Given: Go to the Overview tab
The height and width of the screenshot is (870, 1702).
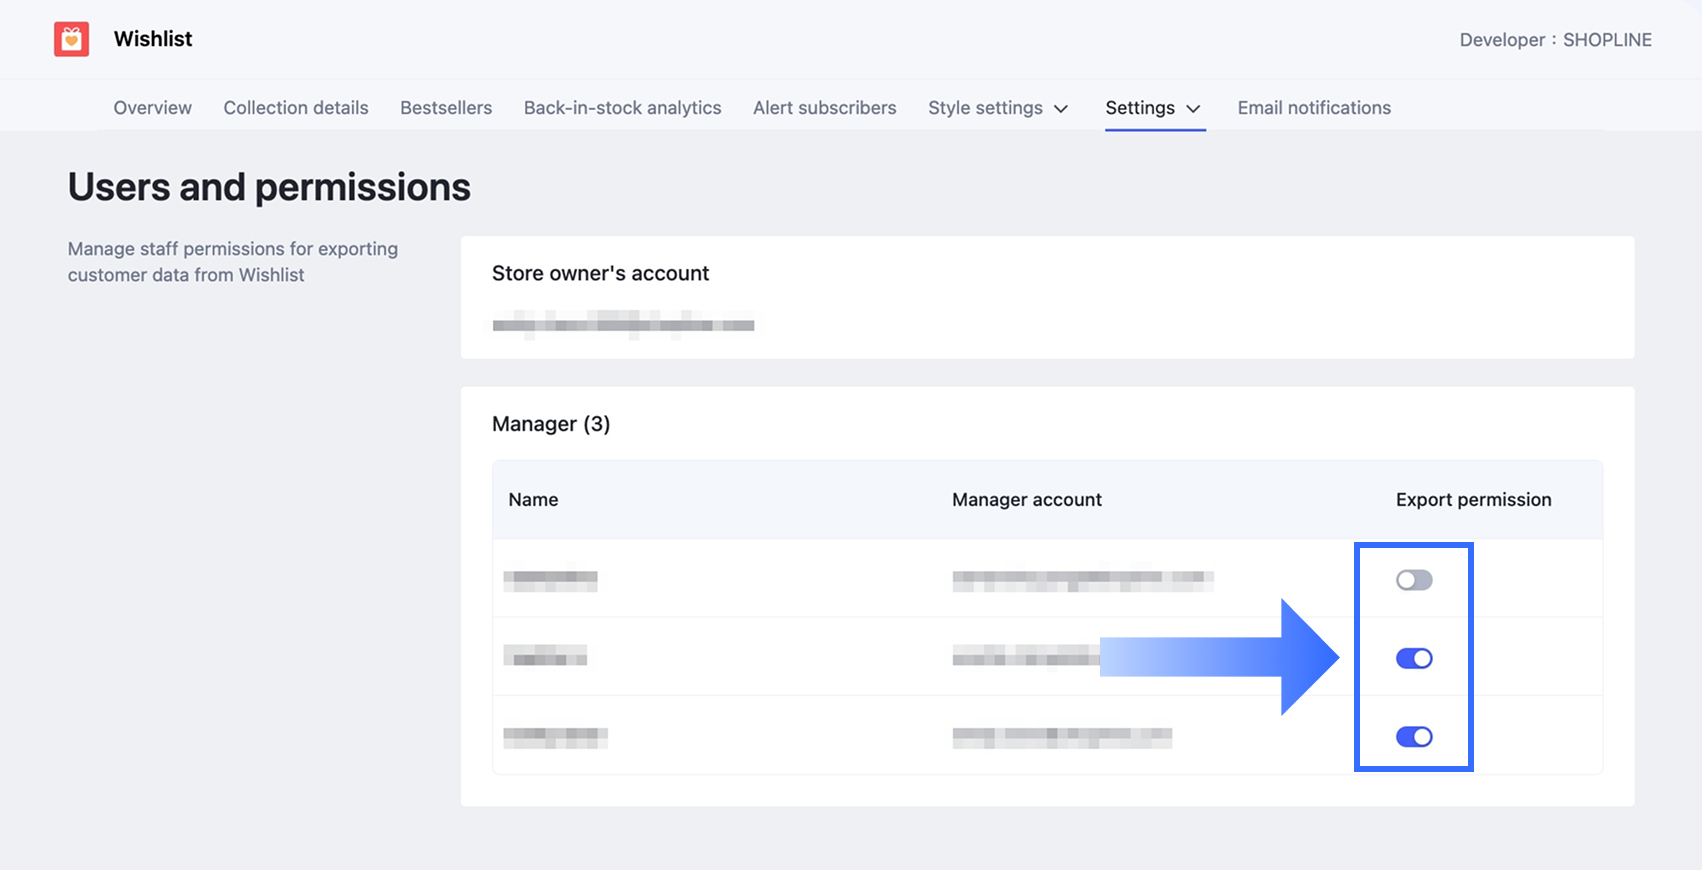Looking at the screenshot, I should [152, 108].
